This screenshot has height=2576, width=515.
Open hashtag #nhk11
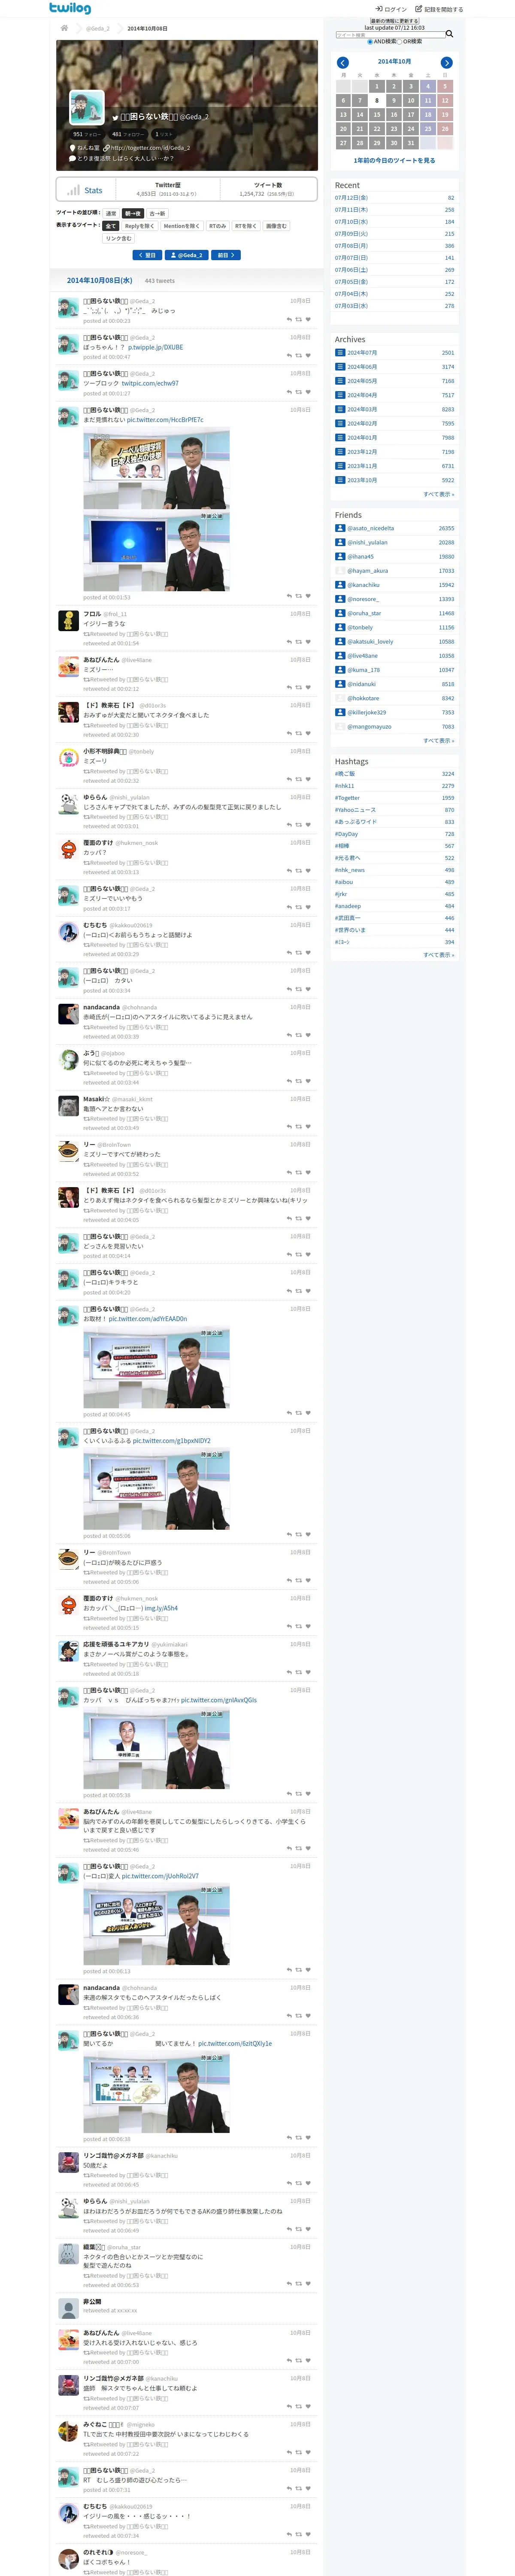(x=344, y=786)
